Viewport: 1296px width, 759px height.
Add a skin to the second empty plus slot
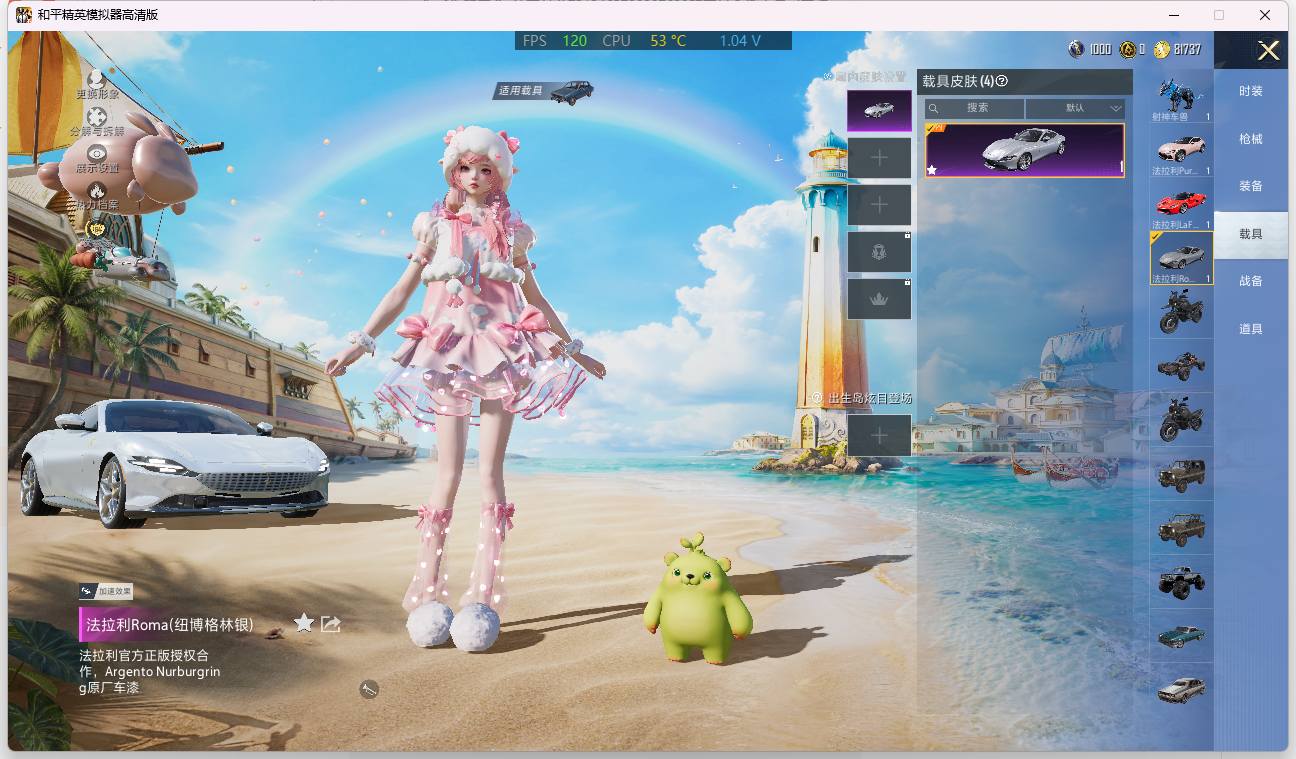pyautogui.click(x=879, y=205)
